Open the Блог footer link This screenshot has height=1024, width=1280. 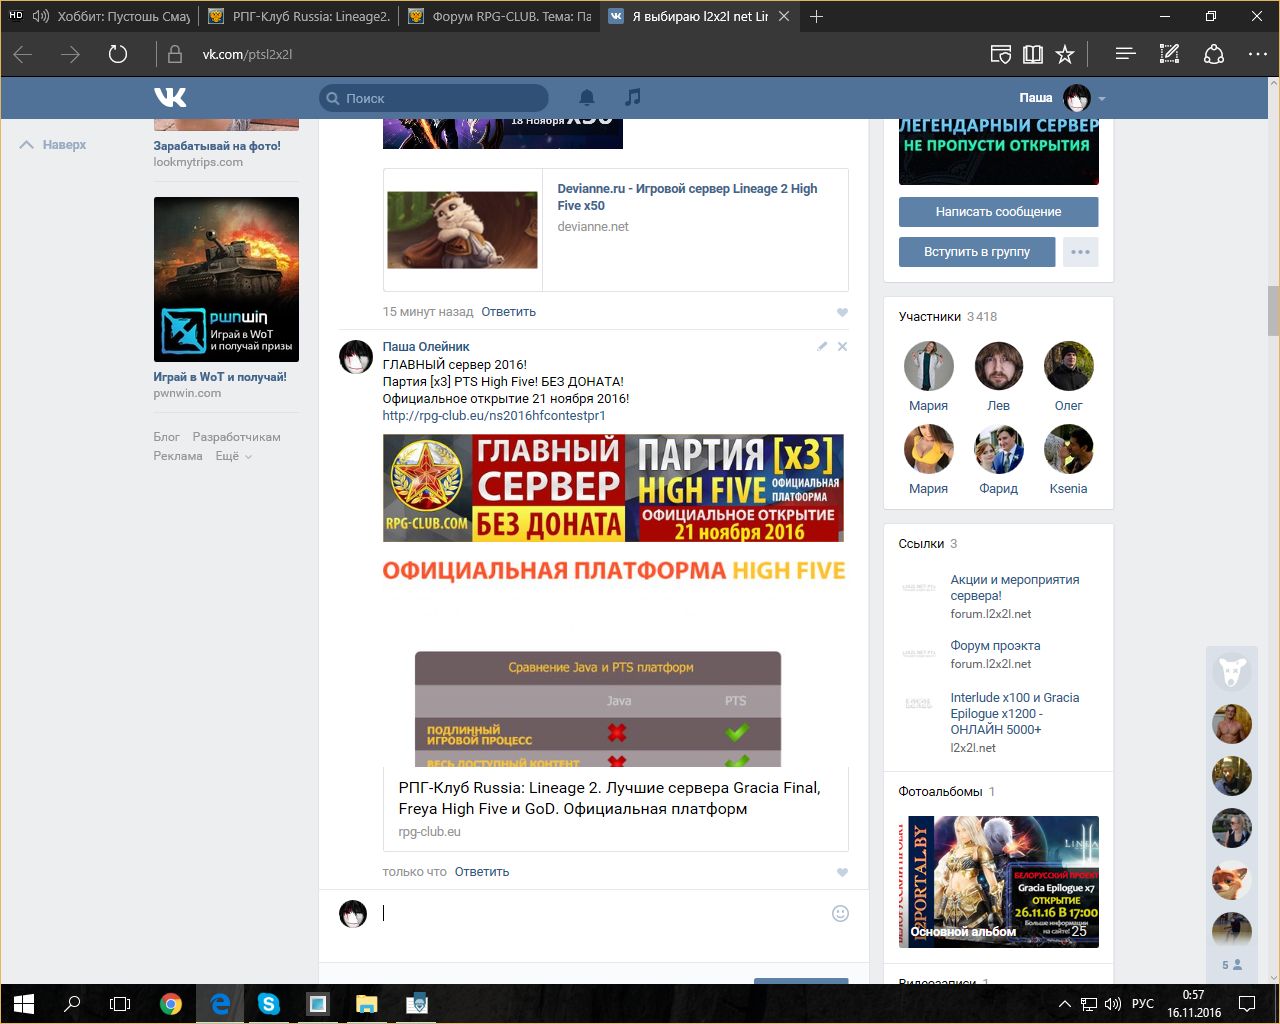coord(166,437)
